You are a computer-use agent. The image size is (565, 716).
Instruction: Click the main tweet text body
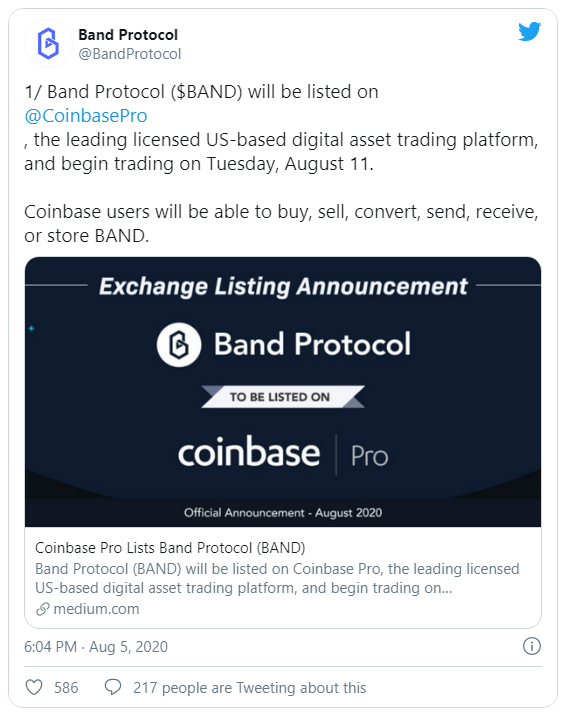[281, 163]
